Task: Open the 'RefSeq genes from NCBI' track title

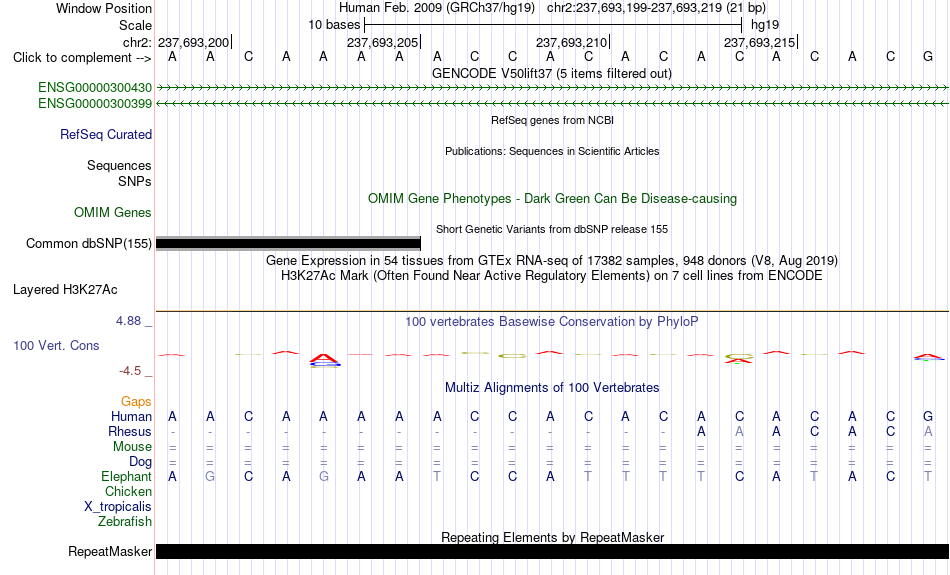Action: 552,120
